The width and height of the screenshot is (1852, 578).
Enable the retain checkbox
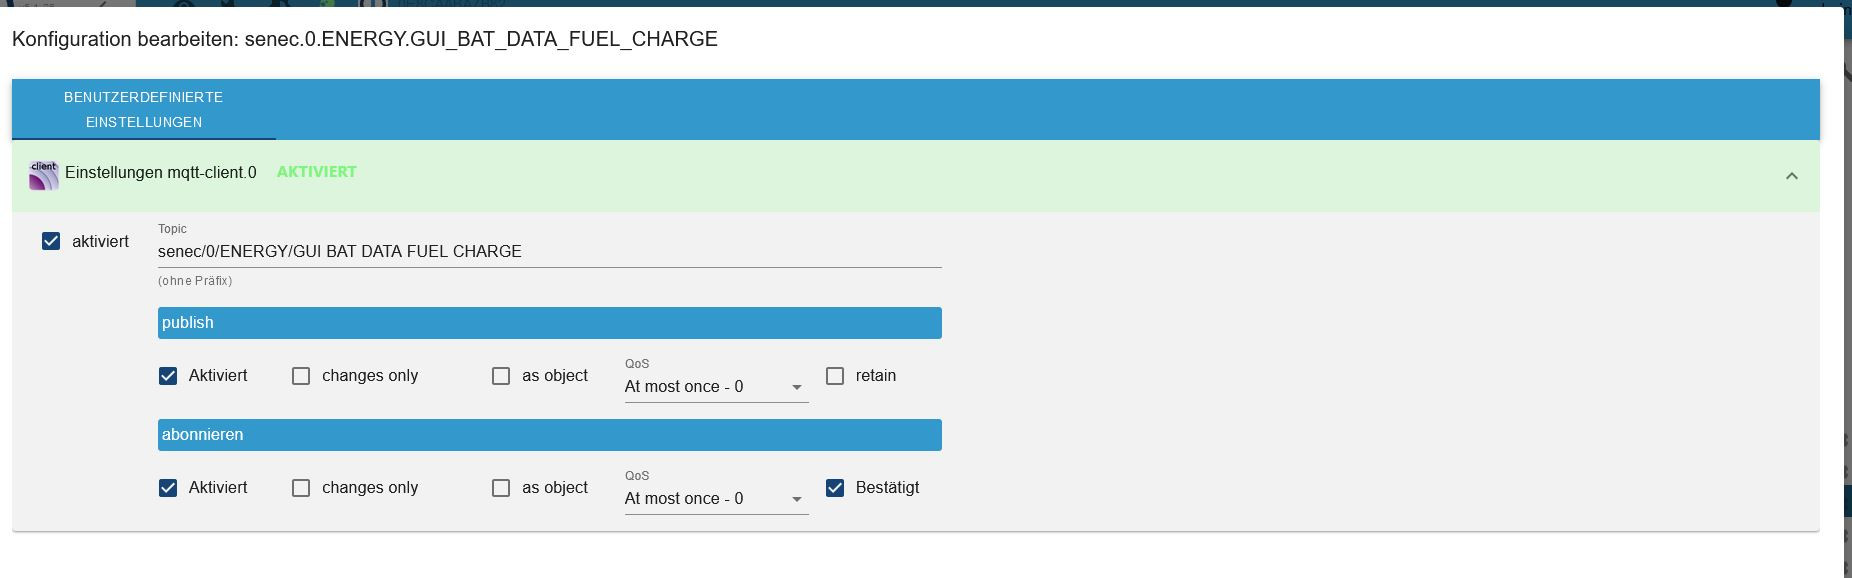pyautogui.click(x=835, y=376)
